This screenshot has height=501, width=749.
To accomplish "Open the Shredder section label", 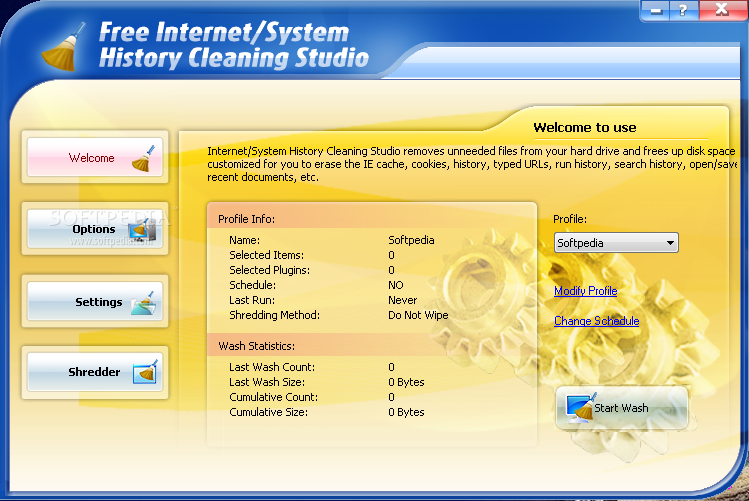I will pyautogui.click(x=94, y=372).
